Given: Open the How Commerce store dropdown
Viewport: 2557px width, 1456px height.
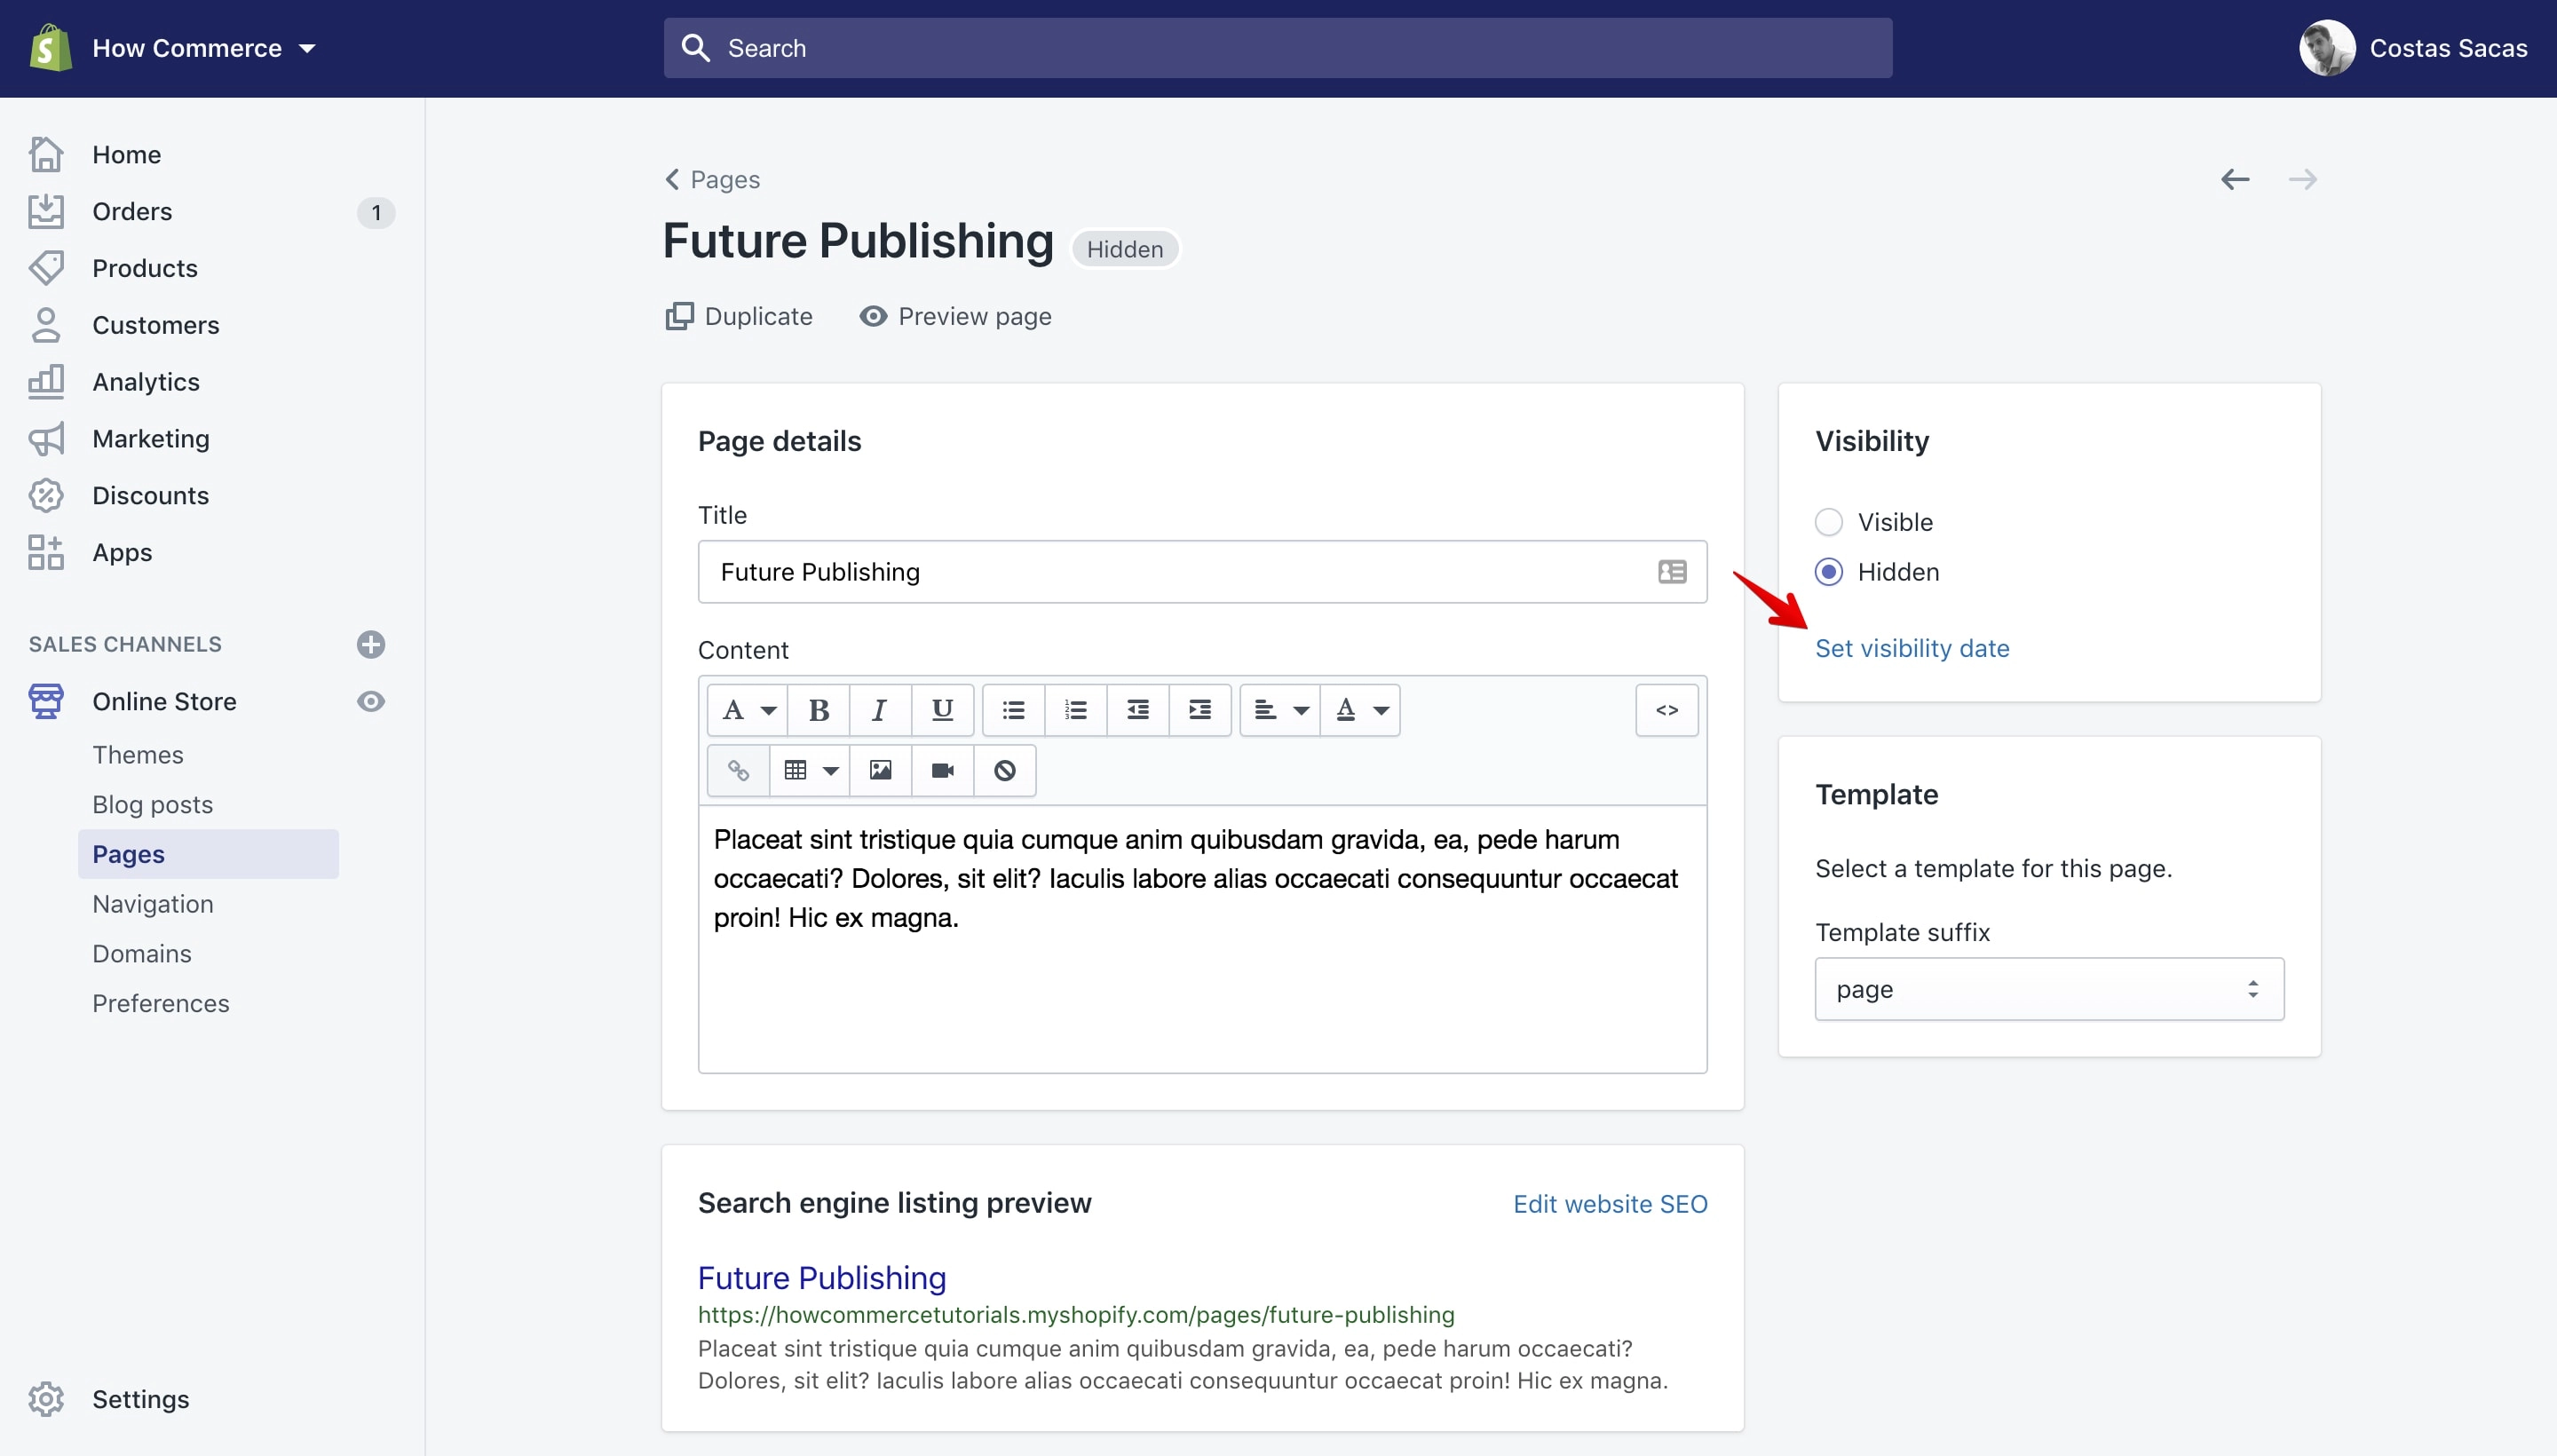Looking at the screenshot, I should coord(204,48).
